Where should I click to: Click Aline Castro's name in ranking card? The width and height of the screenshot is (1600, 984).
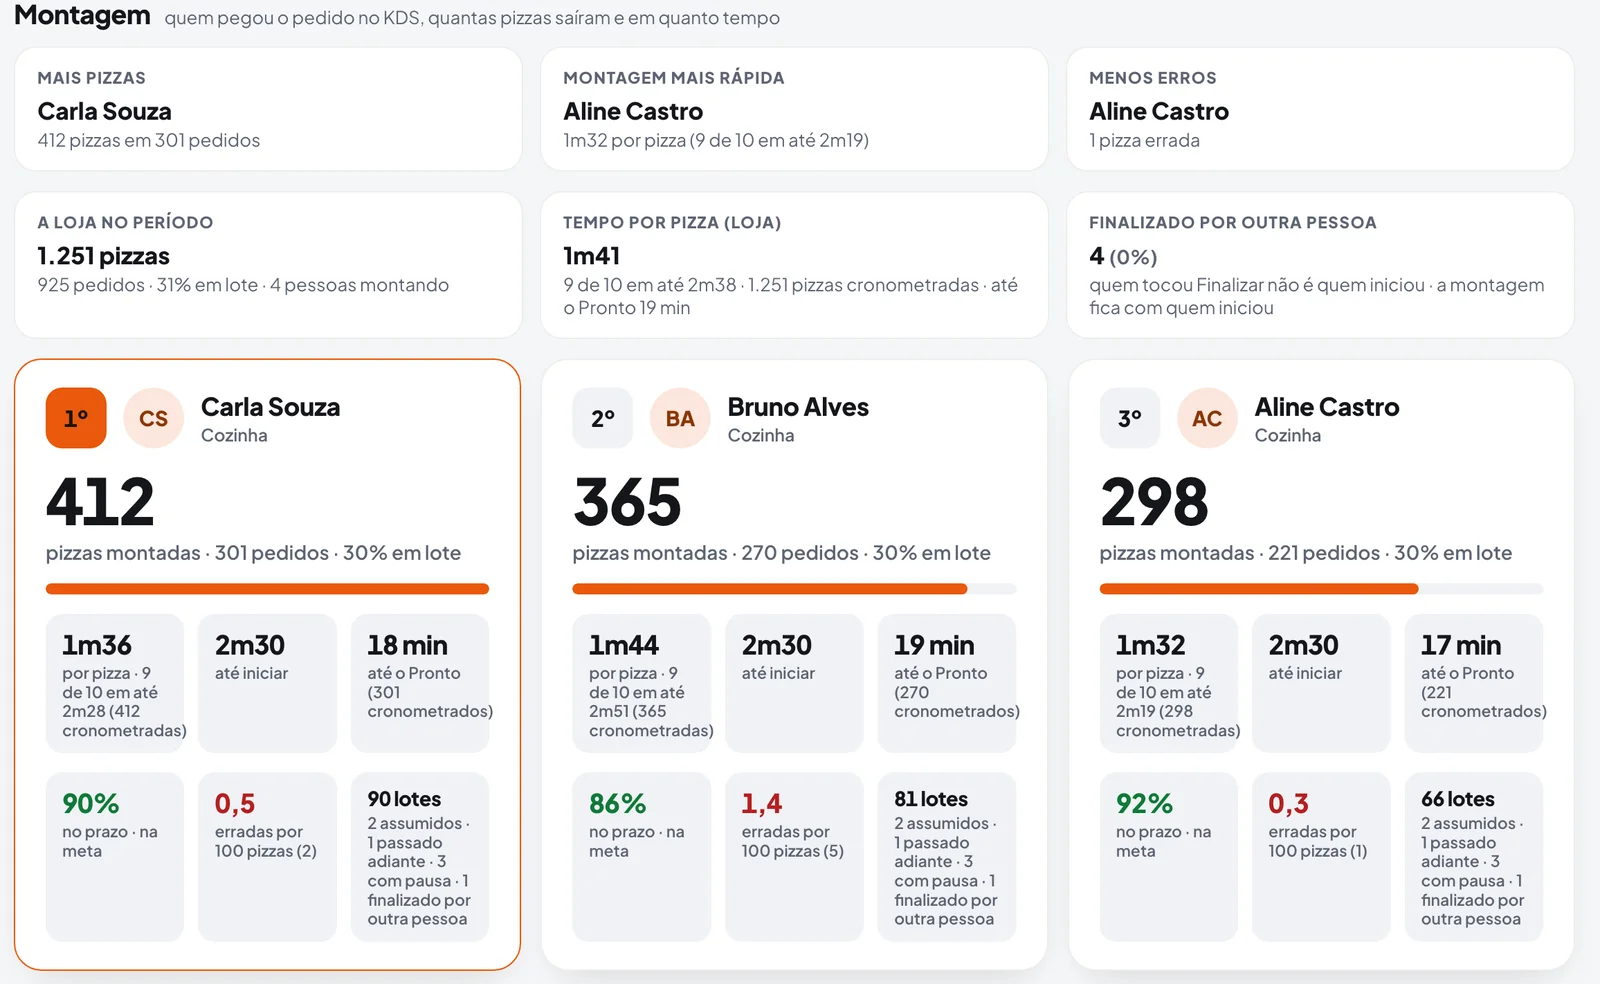[x=1327, y=407]
